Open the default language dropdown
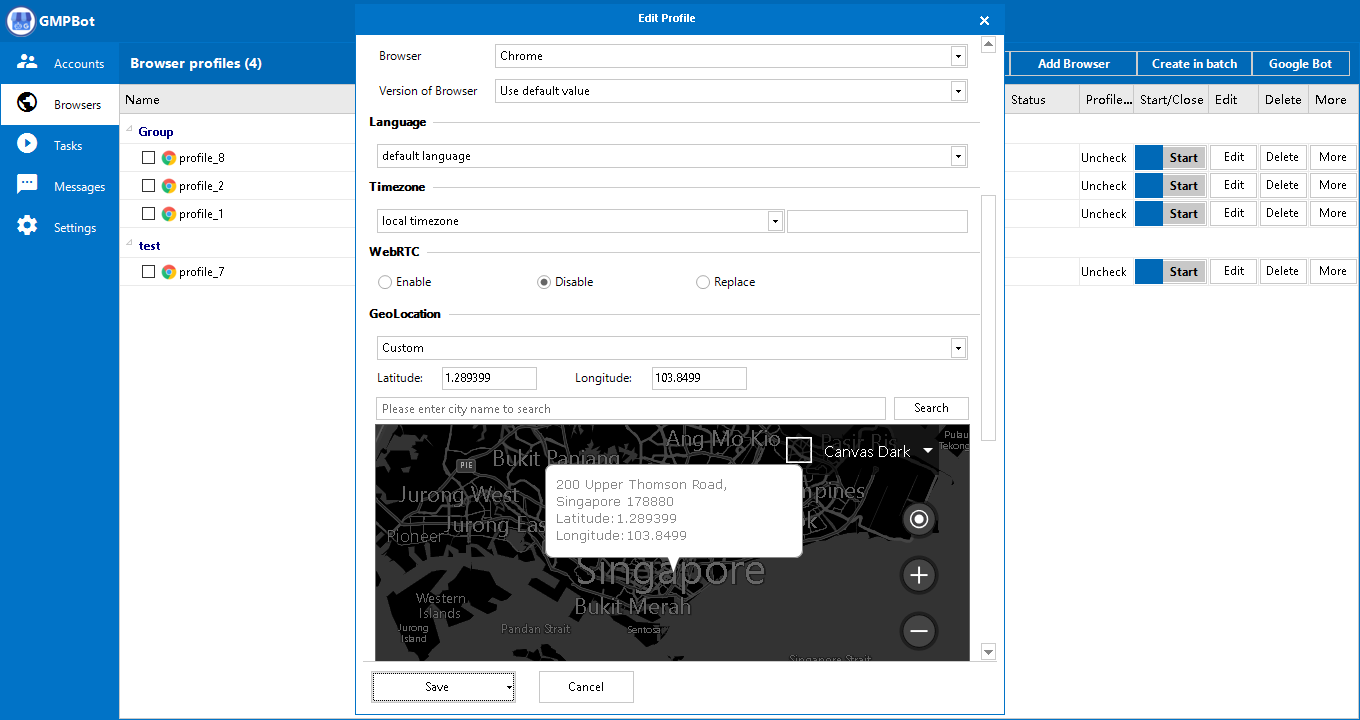The width and height of the screenshot is (1360, 720). point(958,156)
